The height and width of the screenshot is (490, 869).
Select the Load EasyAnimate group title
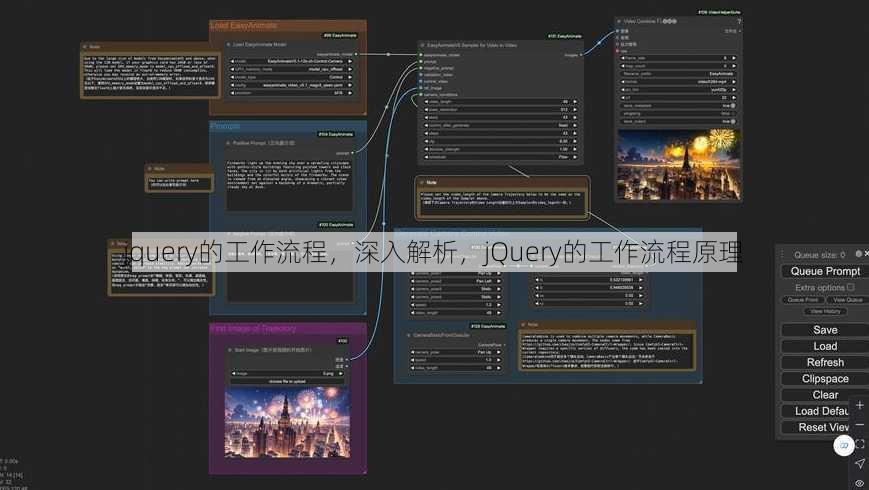[243, 25]
